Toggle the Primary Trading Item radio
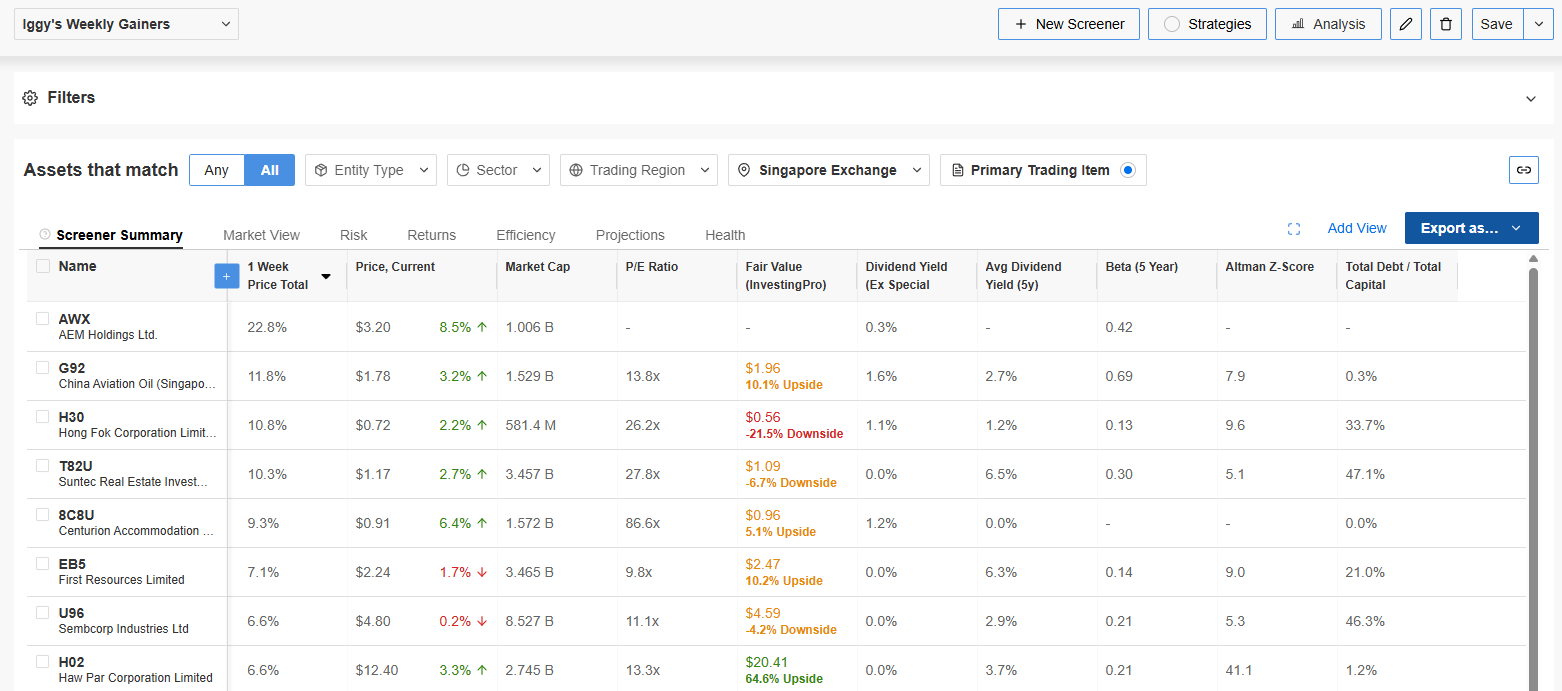 (1128, 170)
